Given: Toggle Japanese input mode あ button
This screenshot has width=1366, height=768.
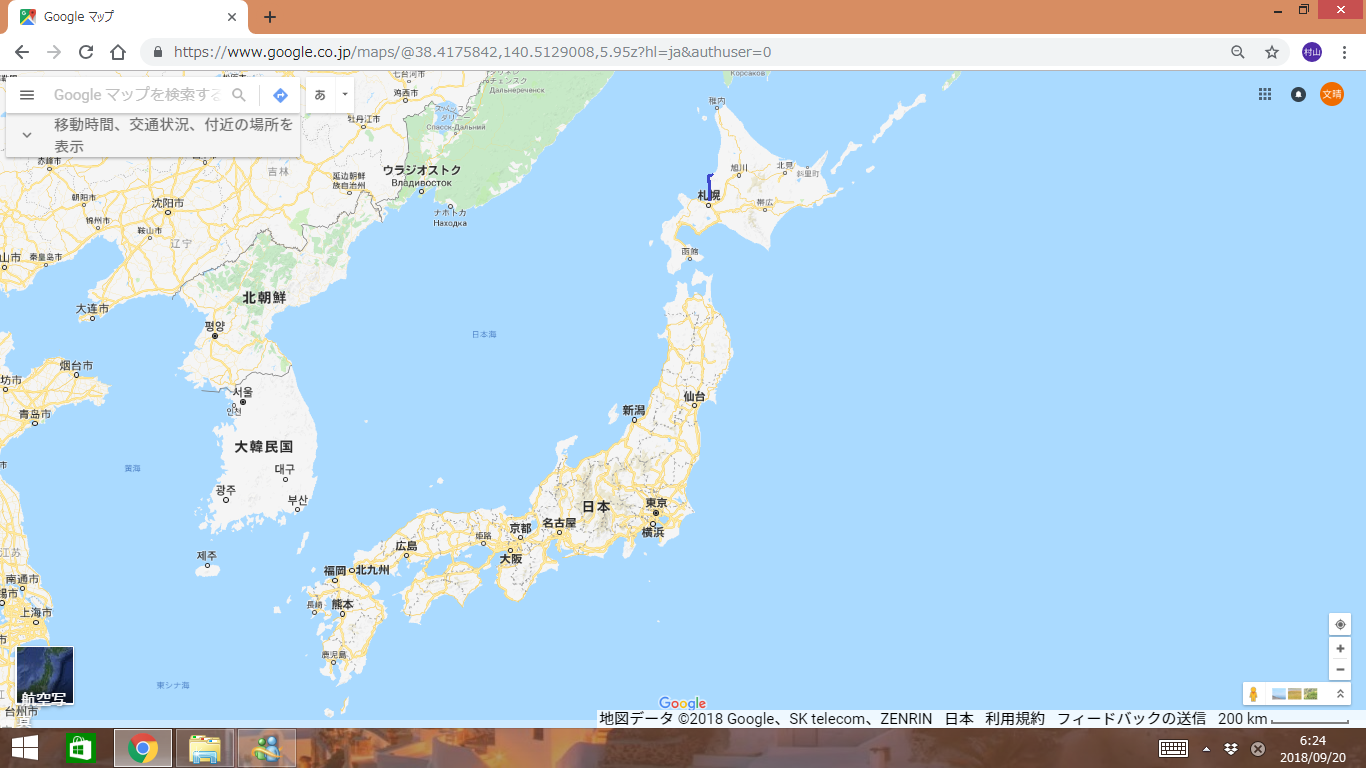Looking at the screenshot, I should tap(320, 95).
